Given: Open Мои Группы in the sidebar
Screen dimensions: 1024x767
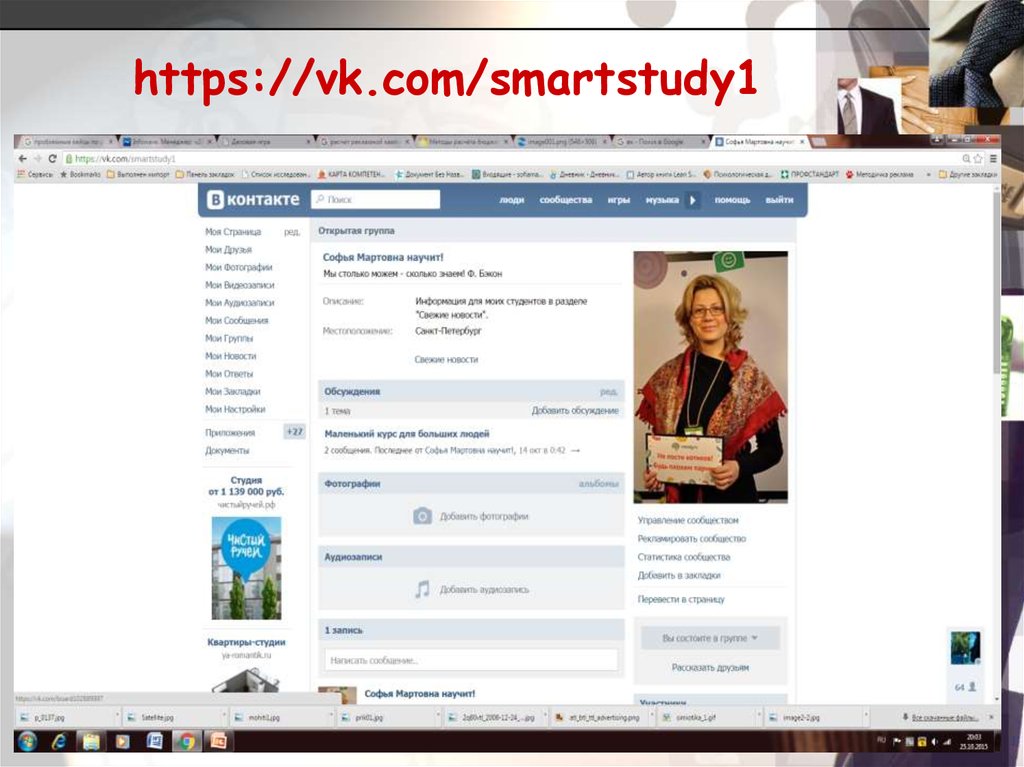Looking at the screenshot, I should (x=229, y=338).
